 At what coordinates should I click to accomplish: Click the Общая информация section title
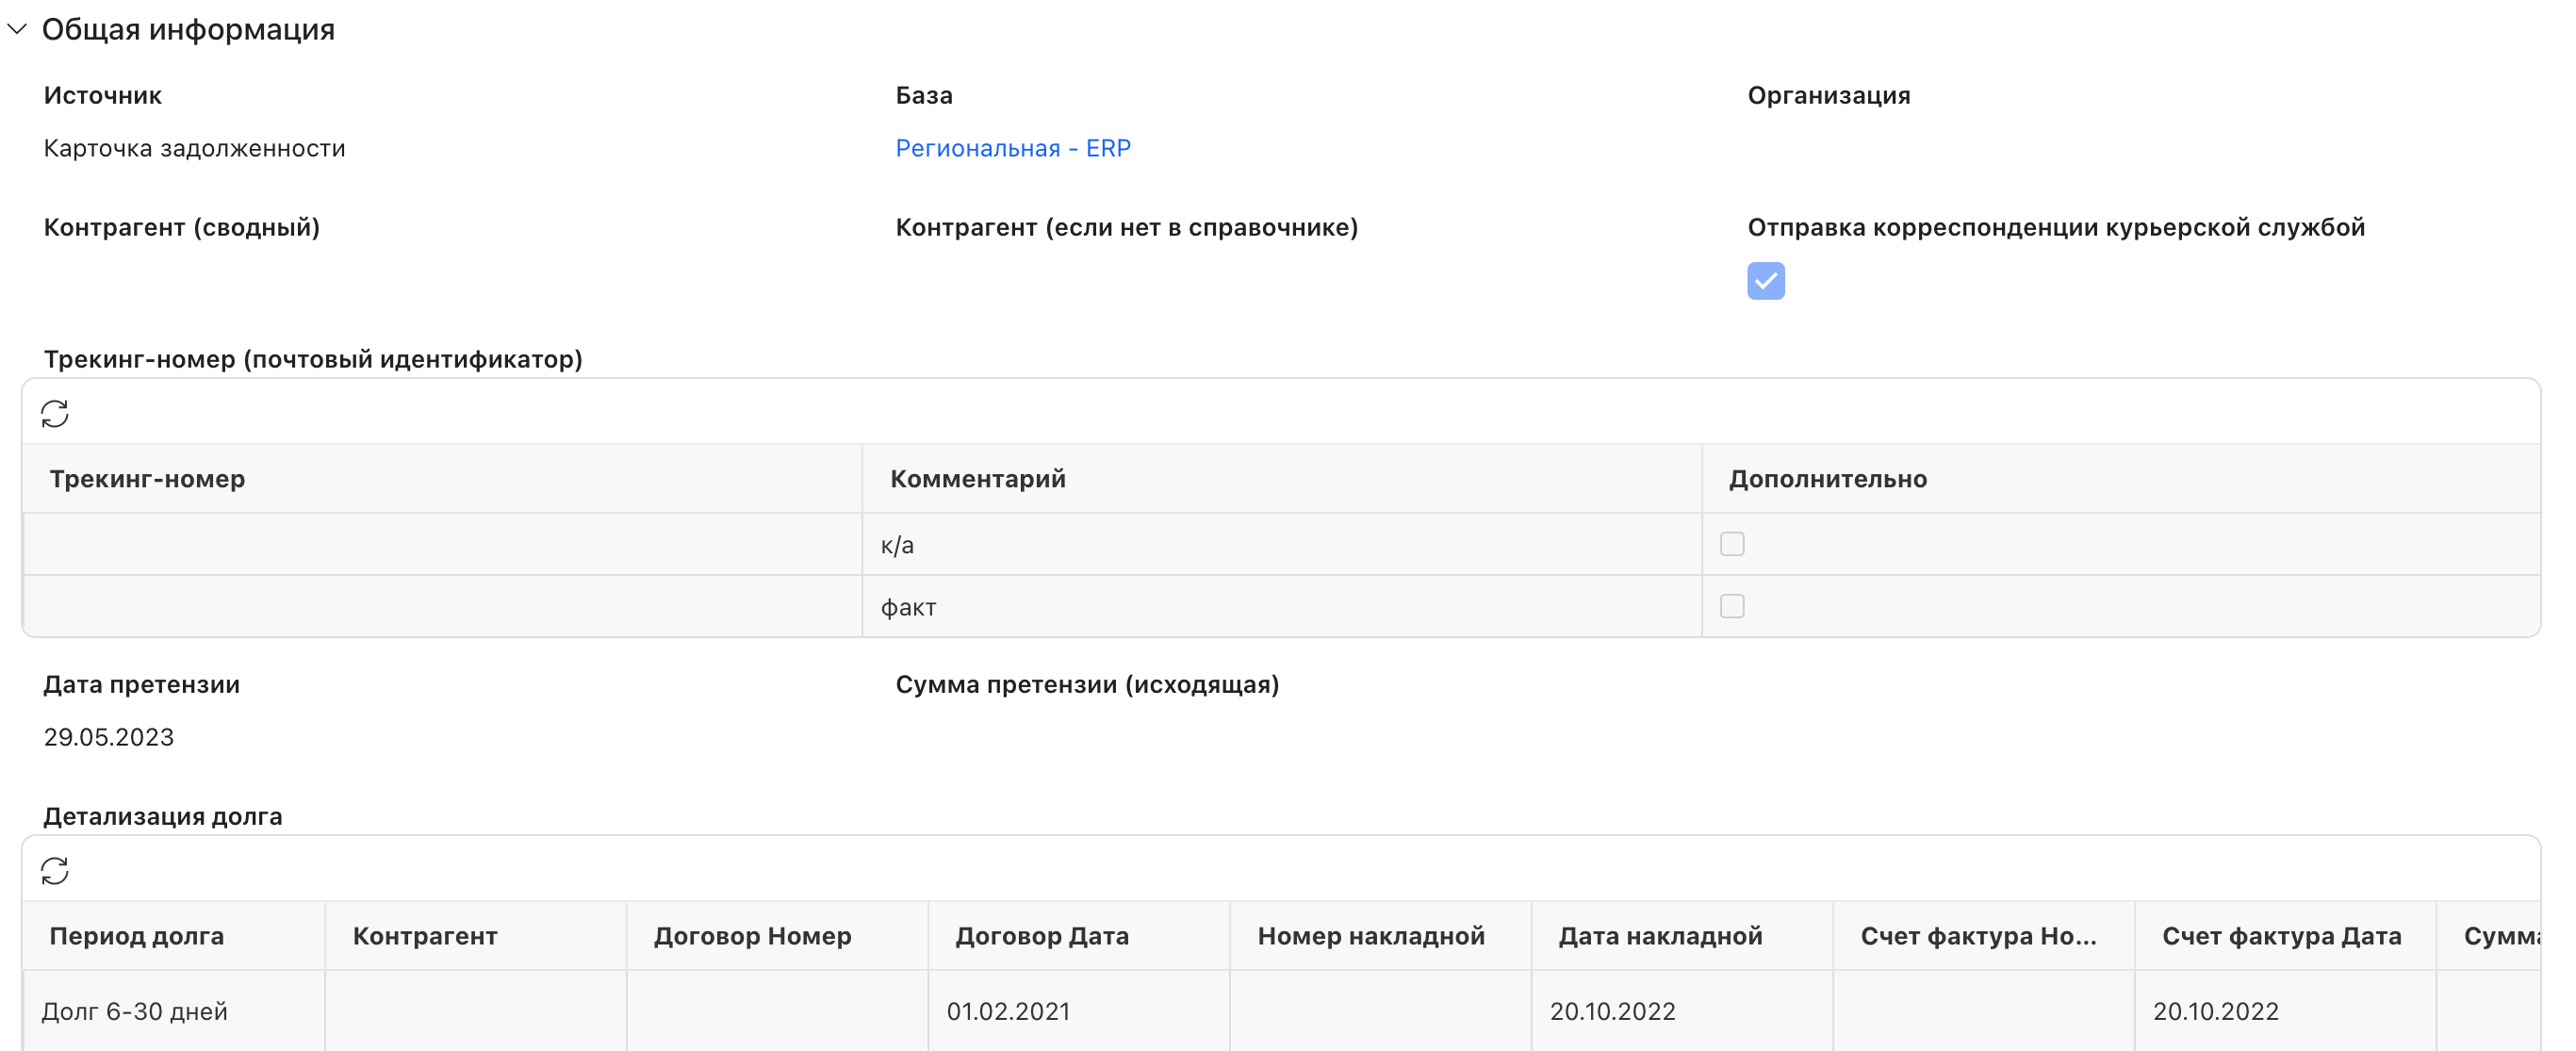(188, 29)
